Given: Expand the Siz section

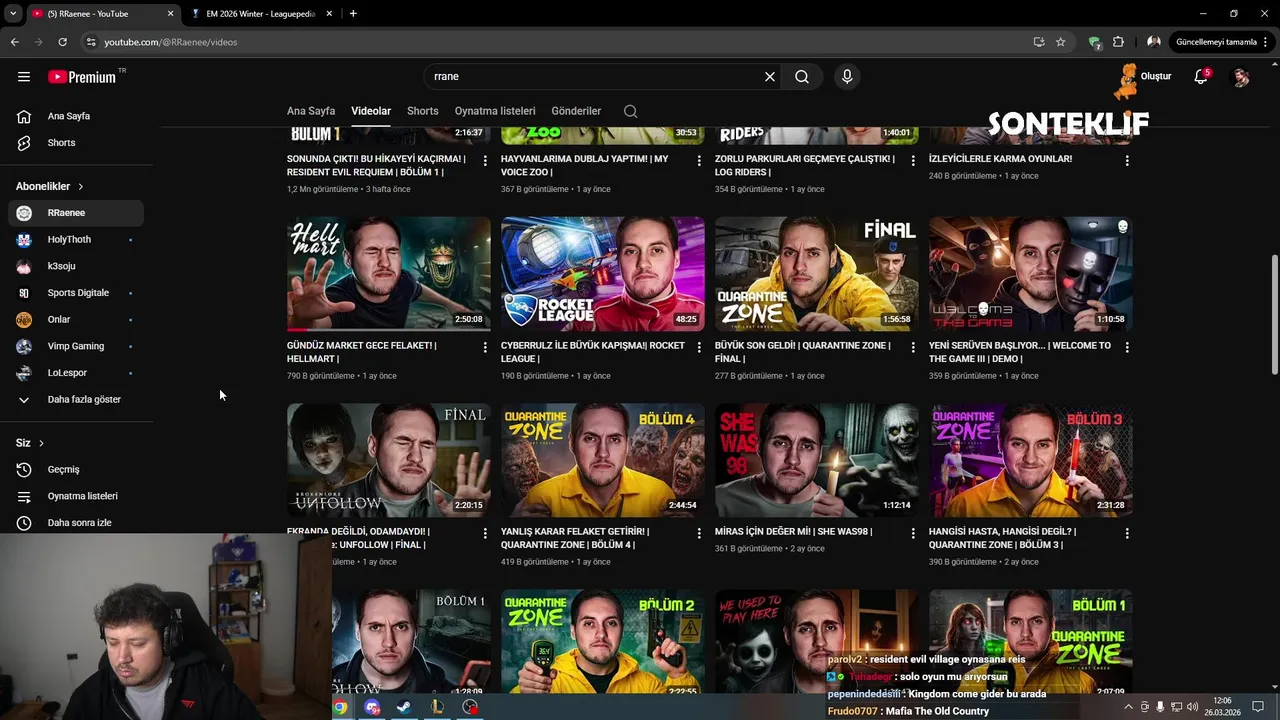Looking at the screenshot, I should coord(30,443).
